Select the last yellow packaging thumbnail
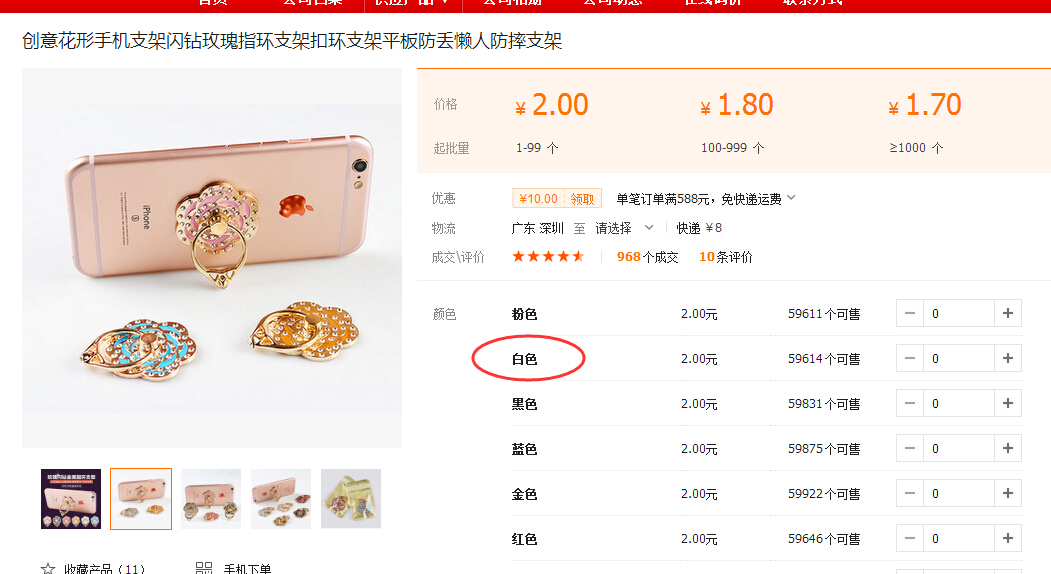This screenshot has height=574, width=1051. click(351, 499)
